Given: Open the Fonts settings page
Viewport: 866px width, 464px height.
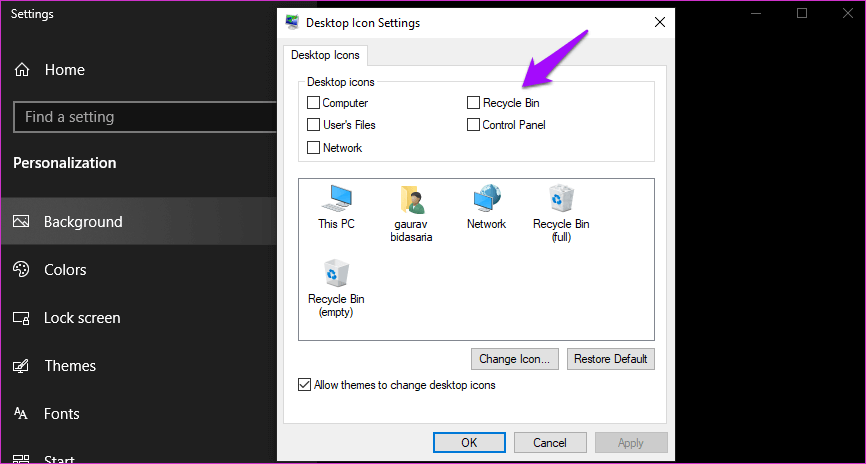Looking at the screenshot, I should pyautogui.click(x=139, y=414).
